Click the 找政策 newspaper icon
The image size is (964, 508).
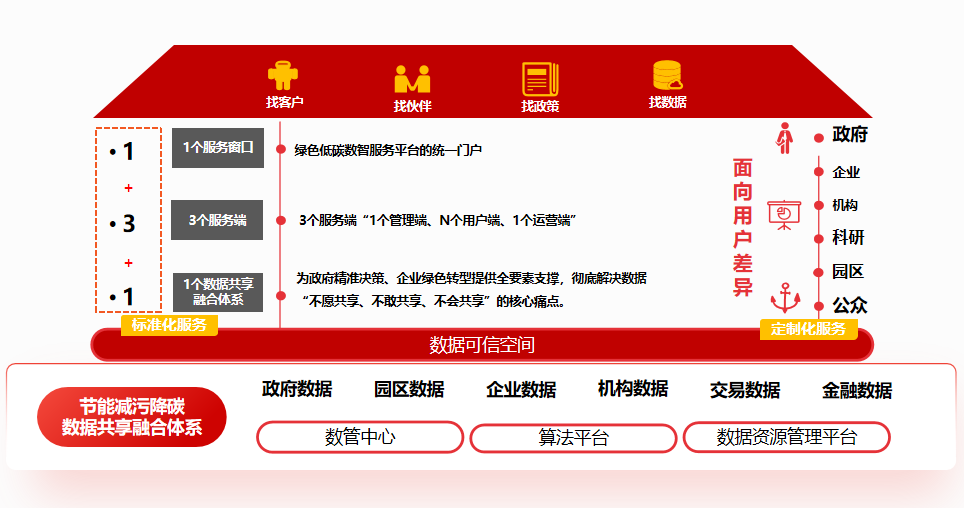tap(540, 79)
